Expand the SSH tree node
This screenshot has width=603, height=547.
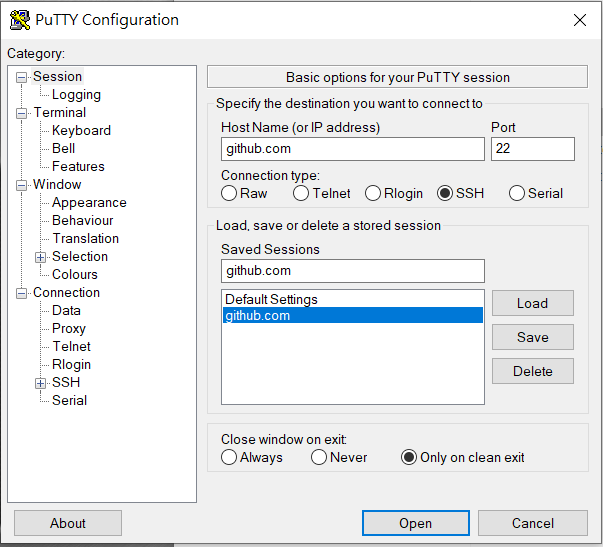coord(40,383)
